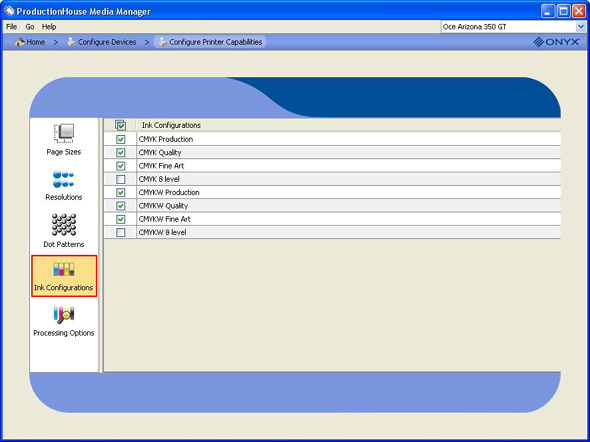This screenshot has height=442, width=590.
Task: Select the CMYK Quality row
Action: coord(332,152)
